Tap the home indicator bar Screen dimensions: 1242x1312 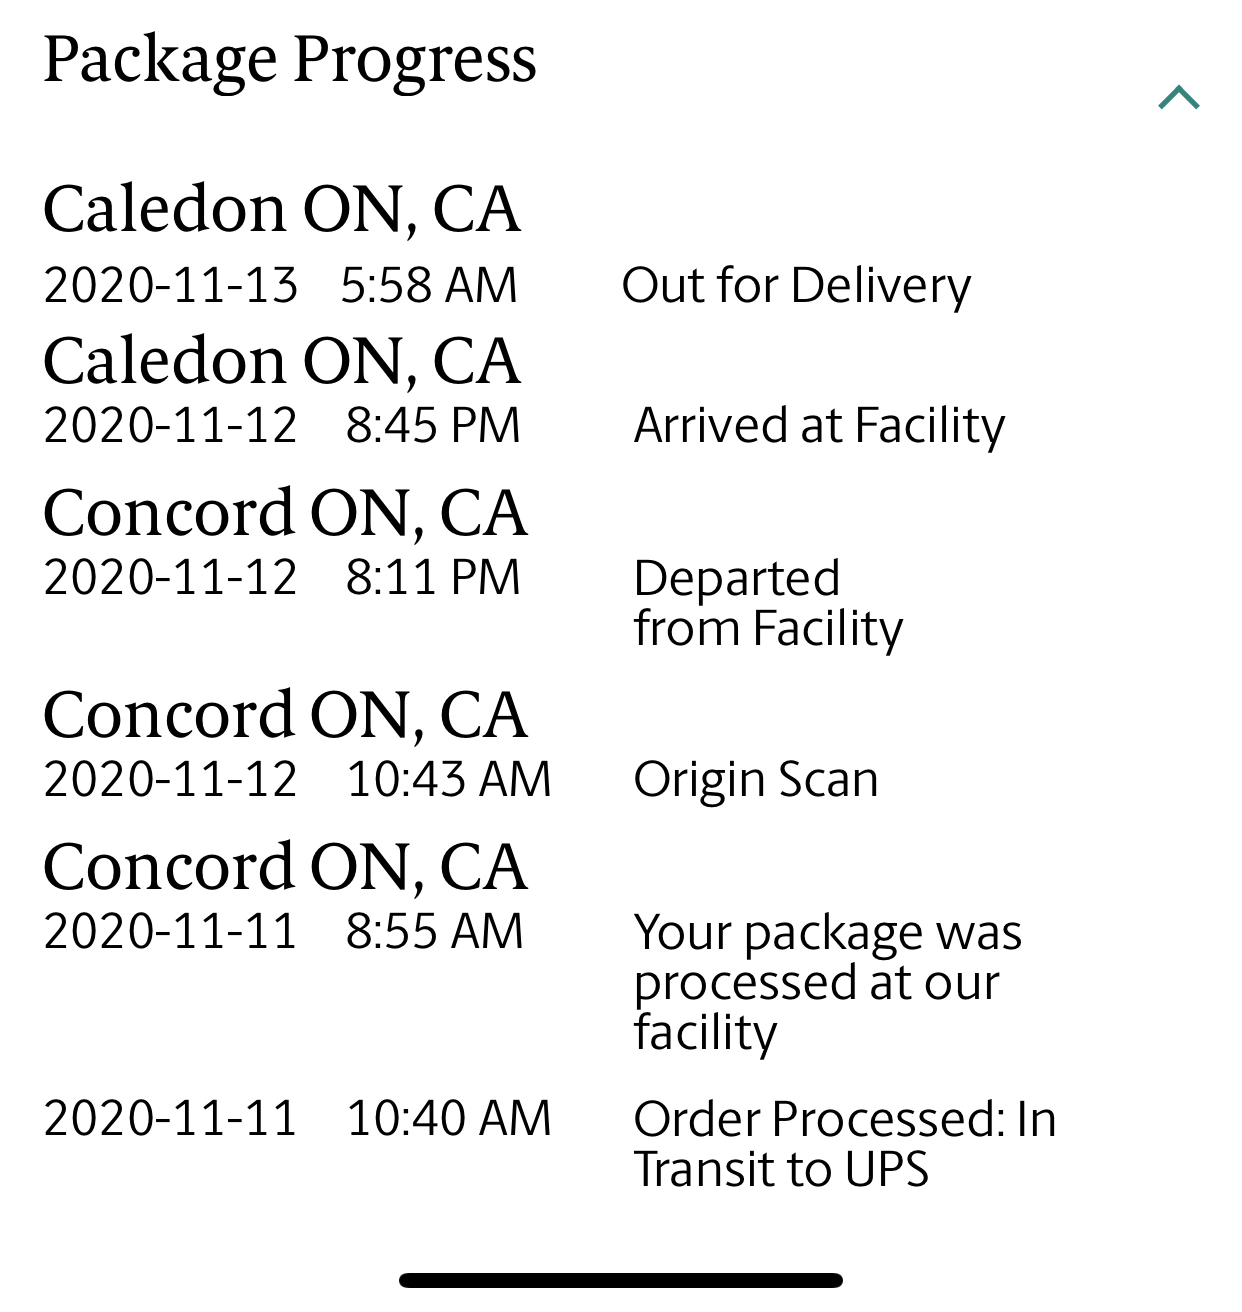point(620,1280)
